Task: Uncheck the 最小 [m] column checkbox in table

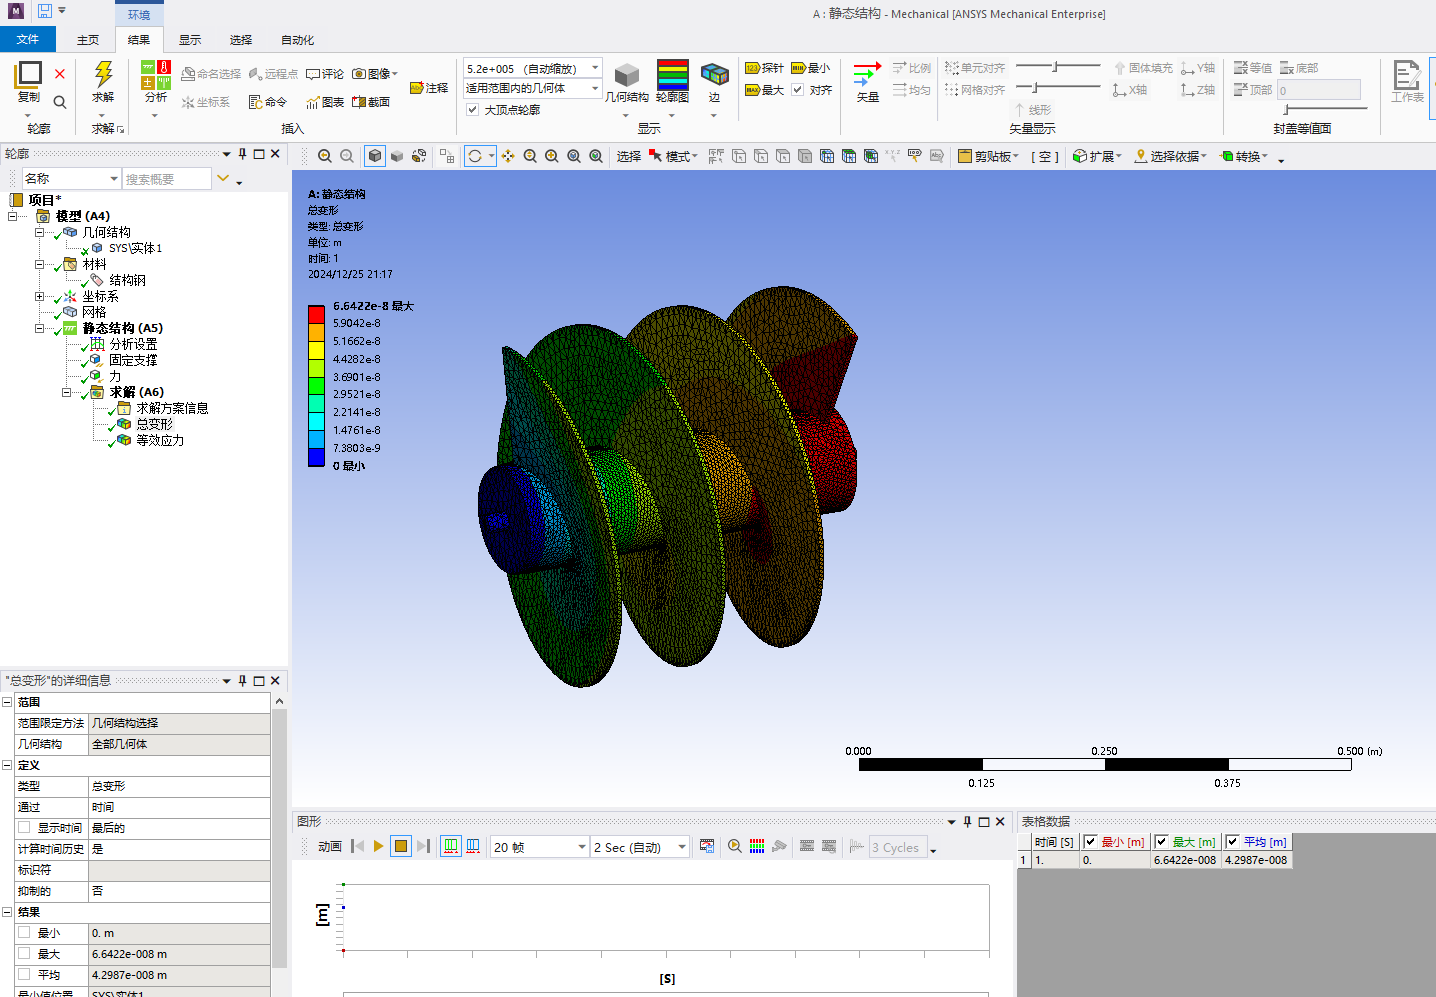Action: coord(1091,842)
